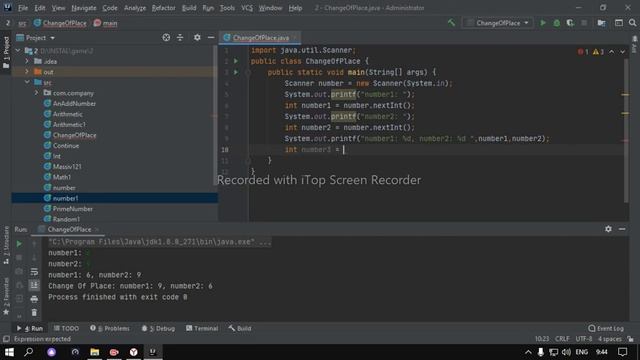This screenshot has width=640, height=360.
Task: Open Windows taskbar search
Action: [29, 352]
